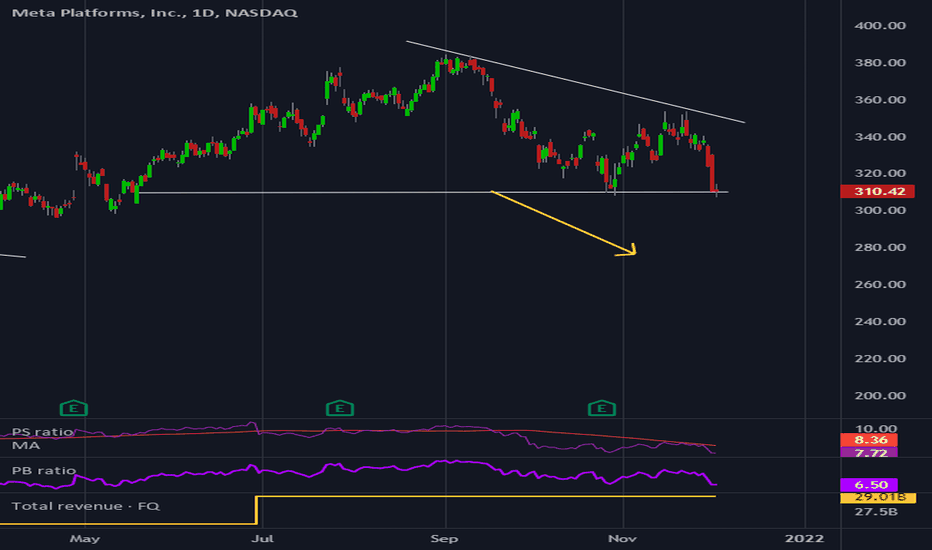Select the yellow 29.01B revenue tag

click(x=878, y=497)
